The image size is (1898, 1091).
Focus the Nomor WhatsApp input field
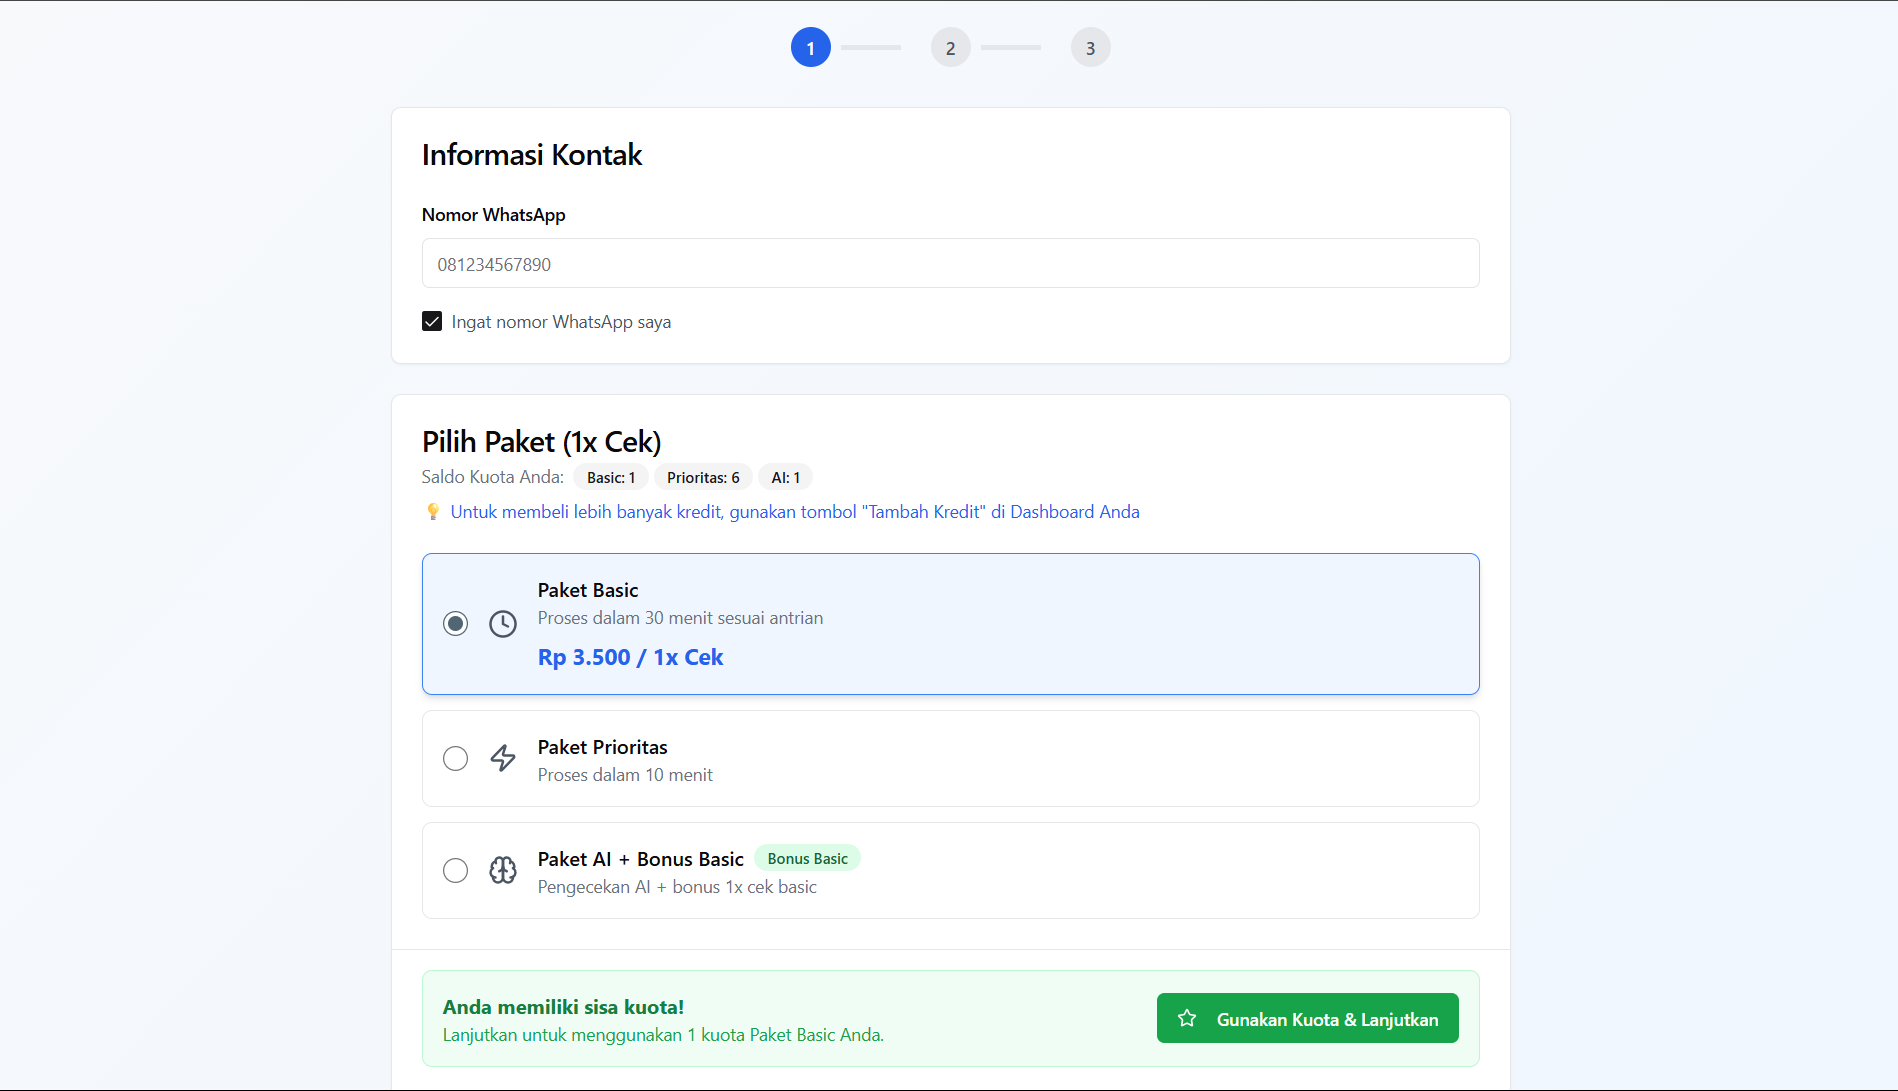(x=950, y=263)
